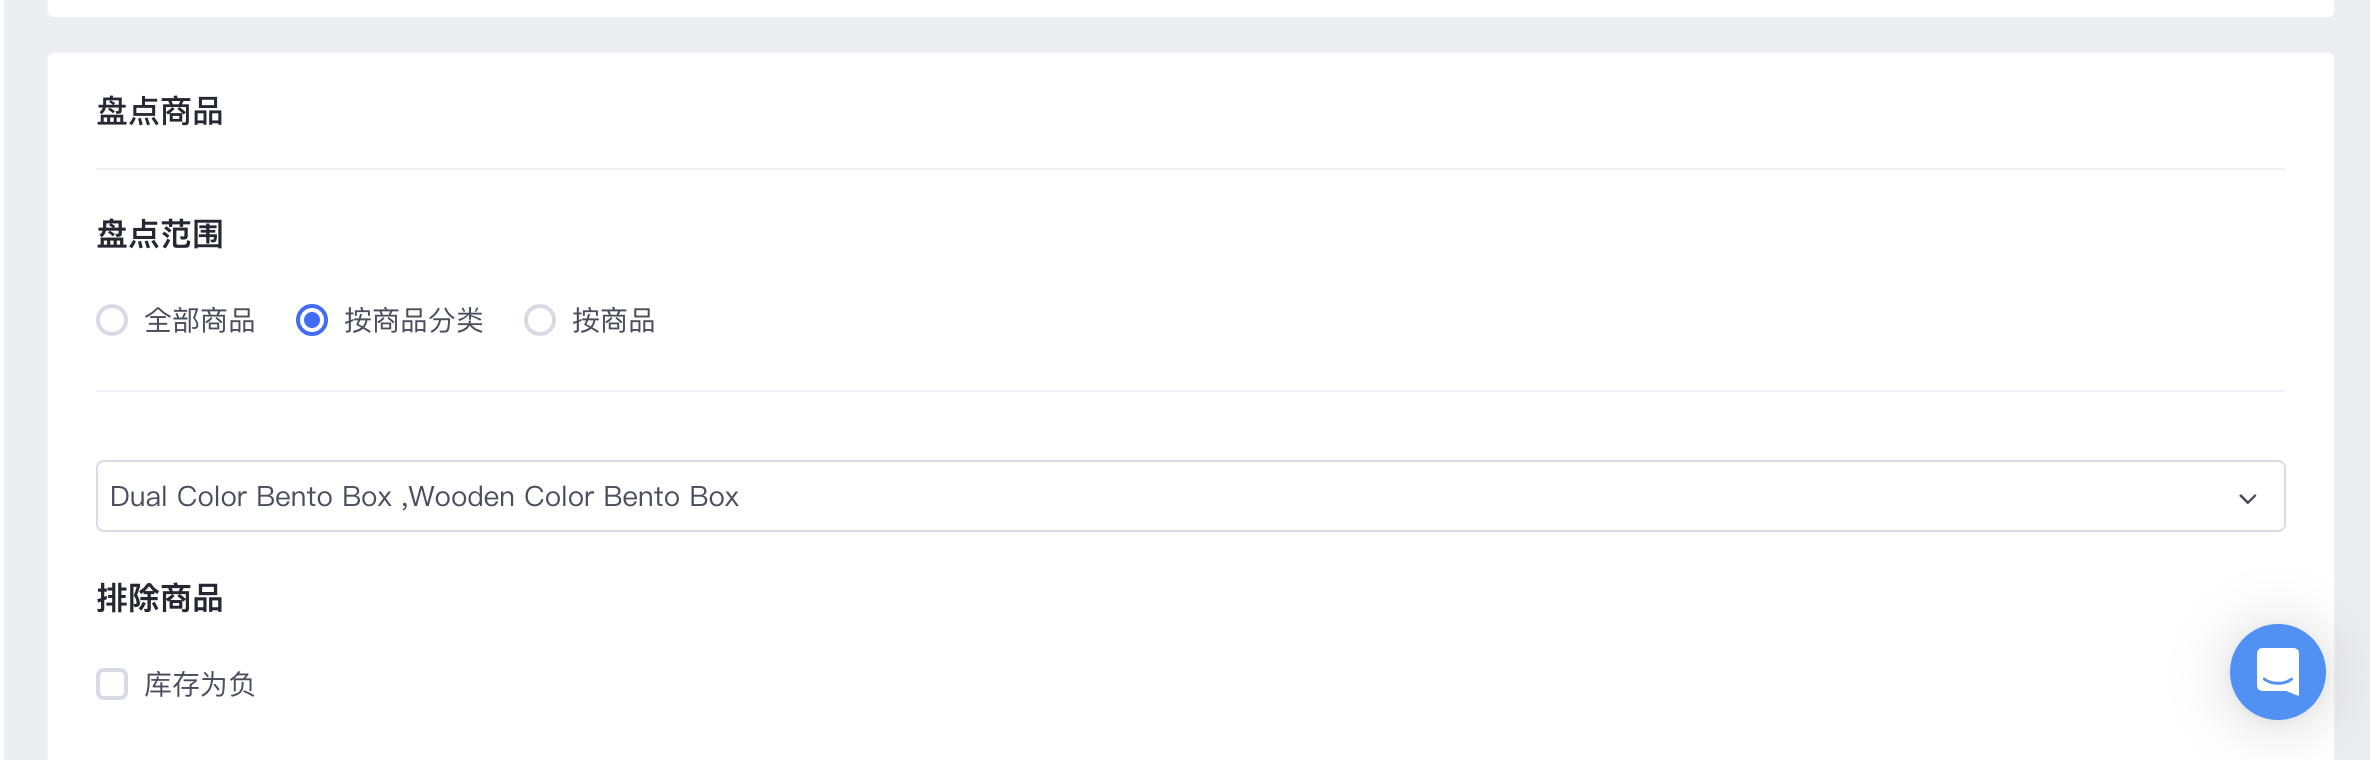Viewport: 2370px width, 760px height.
Task: Click the 排除商品 heading
Action: [160, 598]
